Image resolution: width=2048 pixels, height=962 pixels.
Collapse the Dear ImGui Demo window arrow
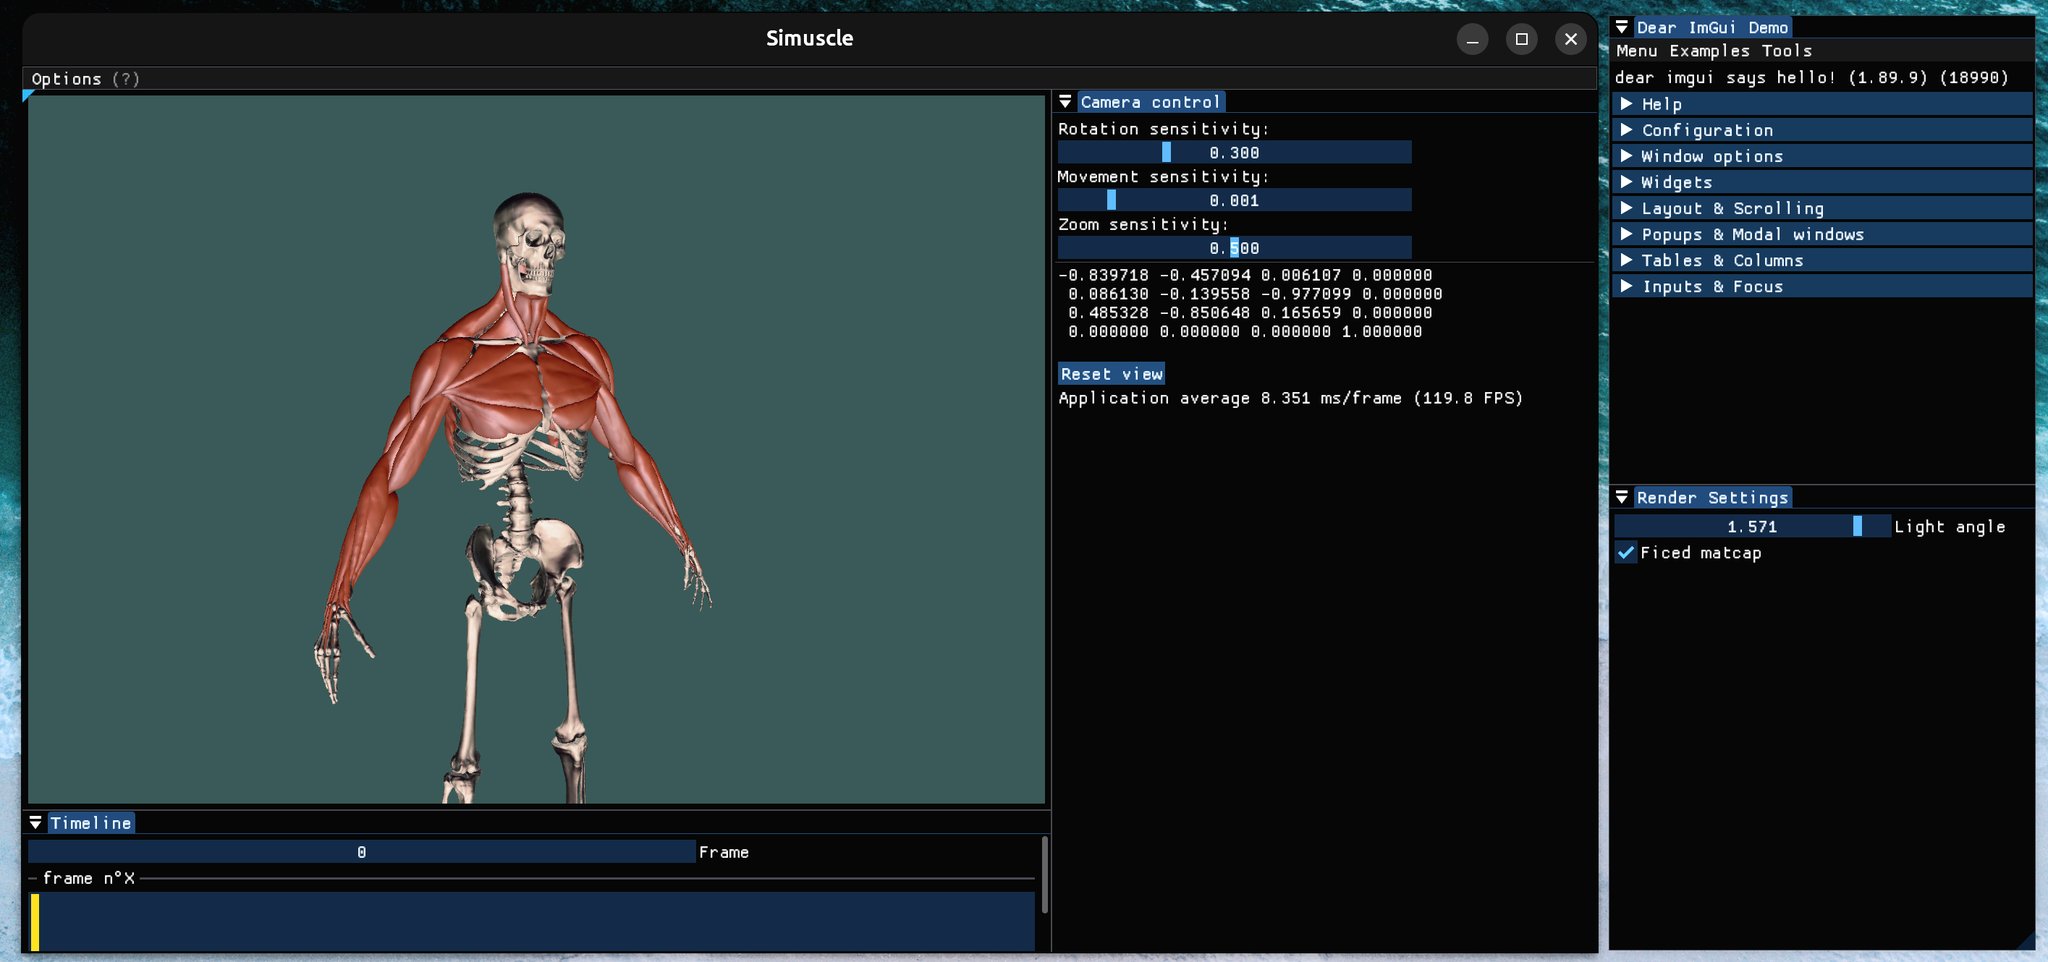(x=1622, y=28)
